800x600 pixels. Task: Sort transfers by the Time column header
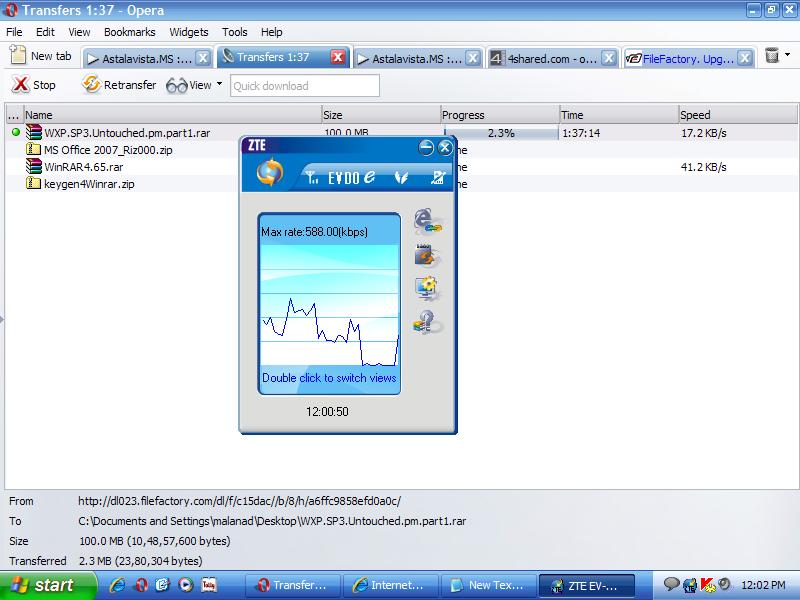pos(619,115)
